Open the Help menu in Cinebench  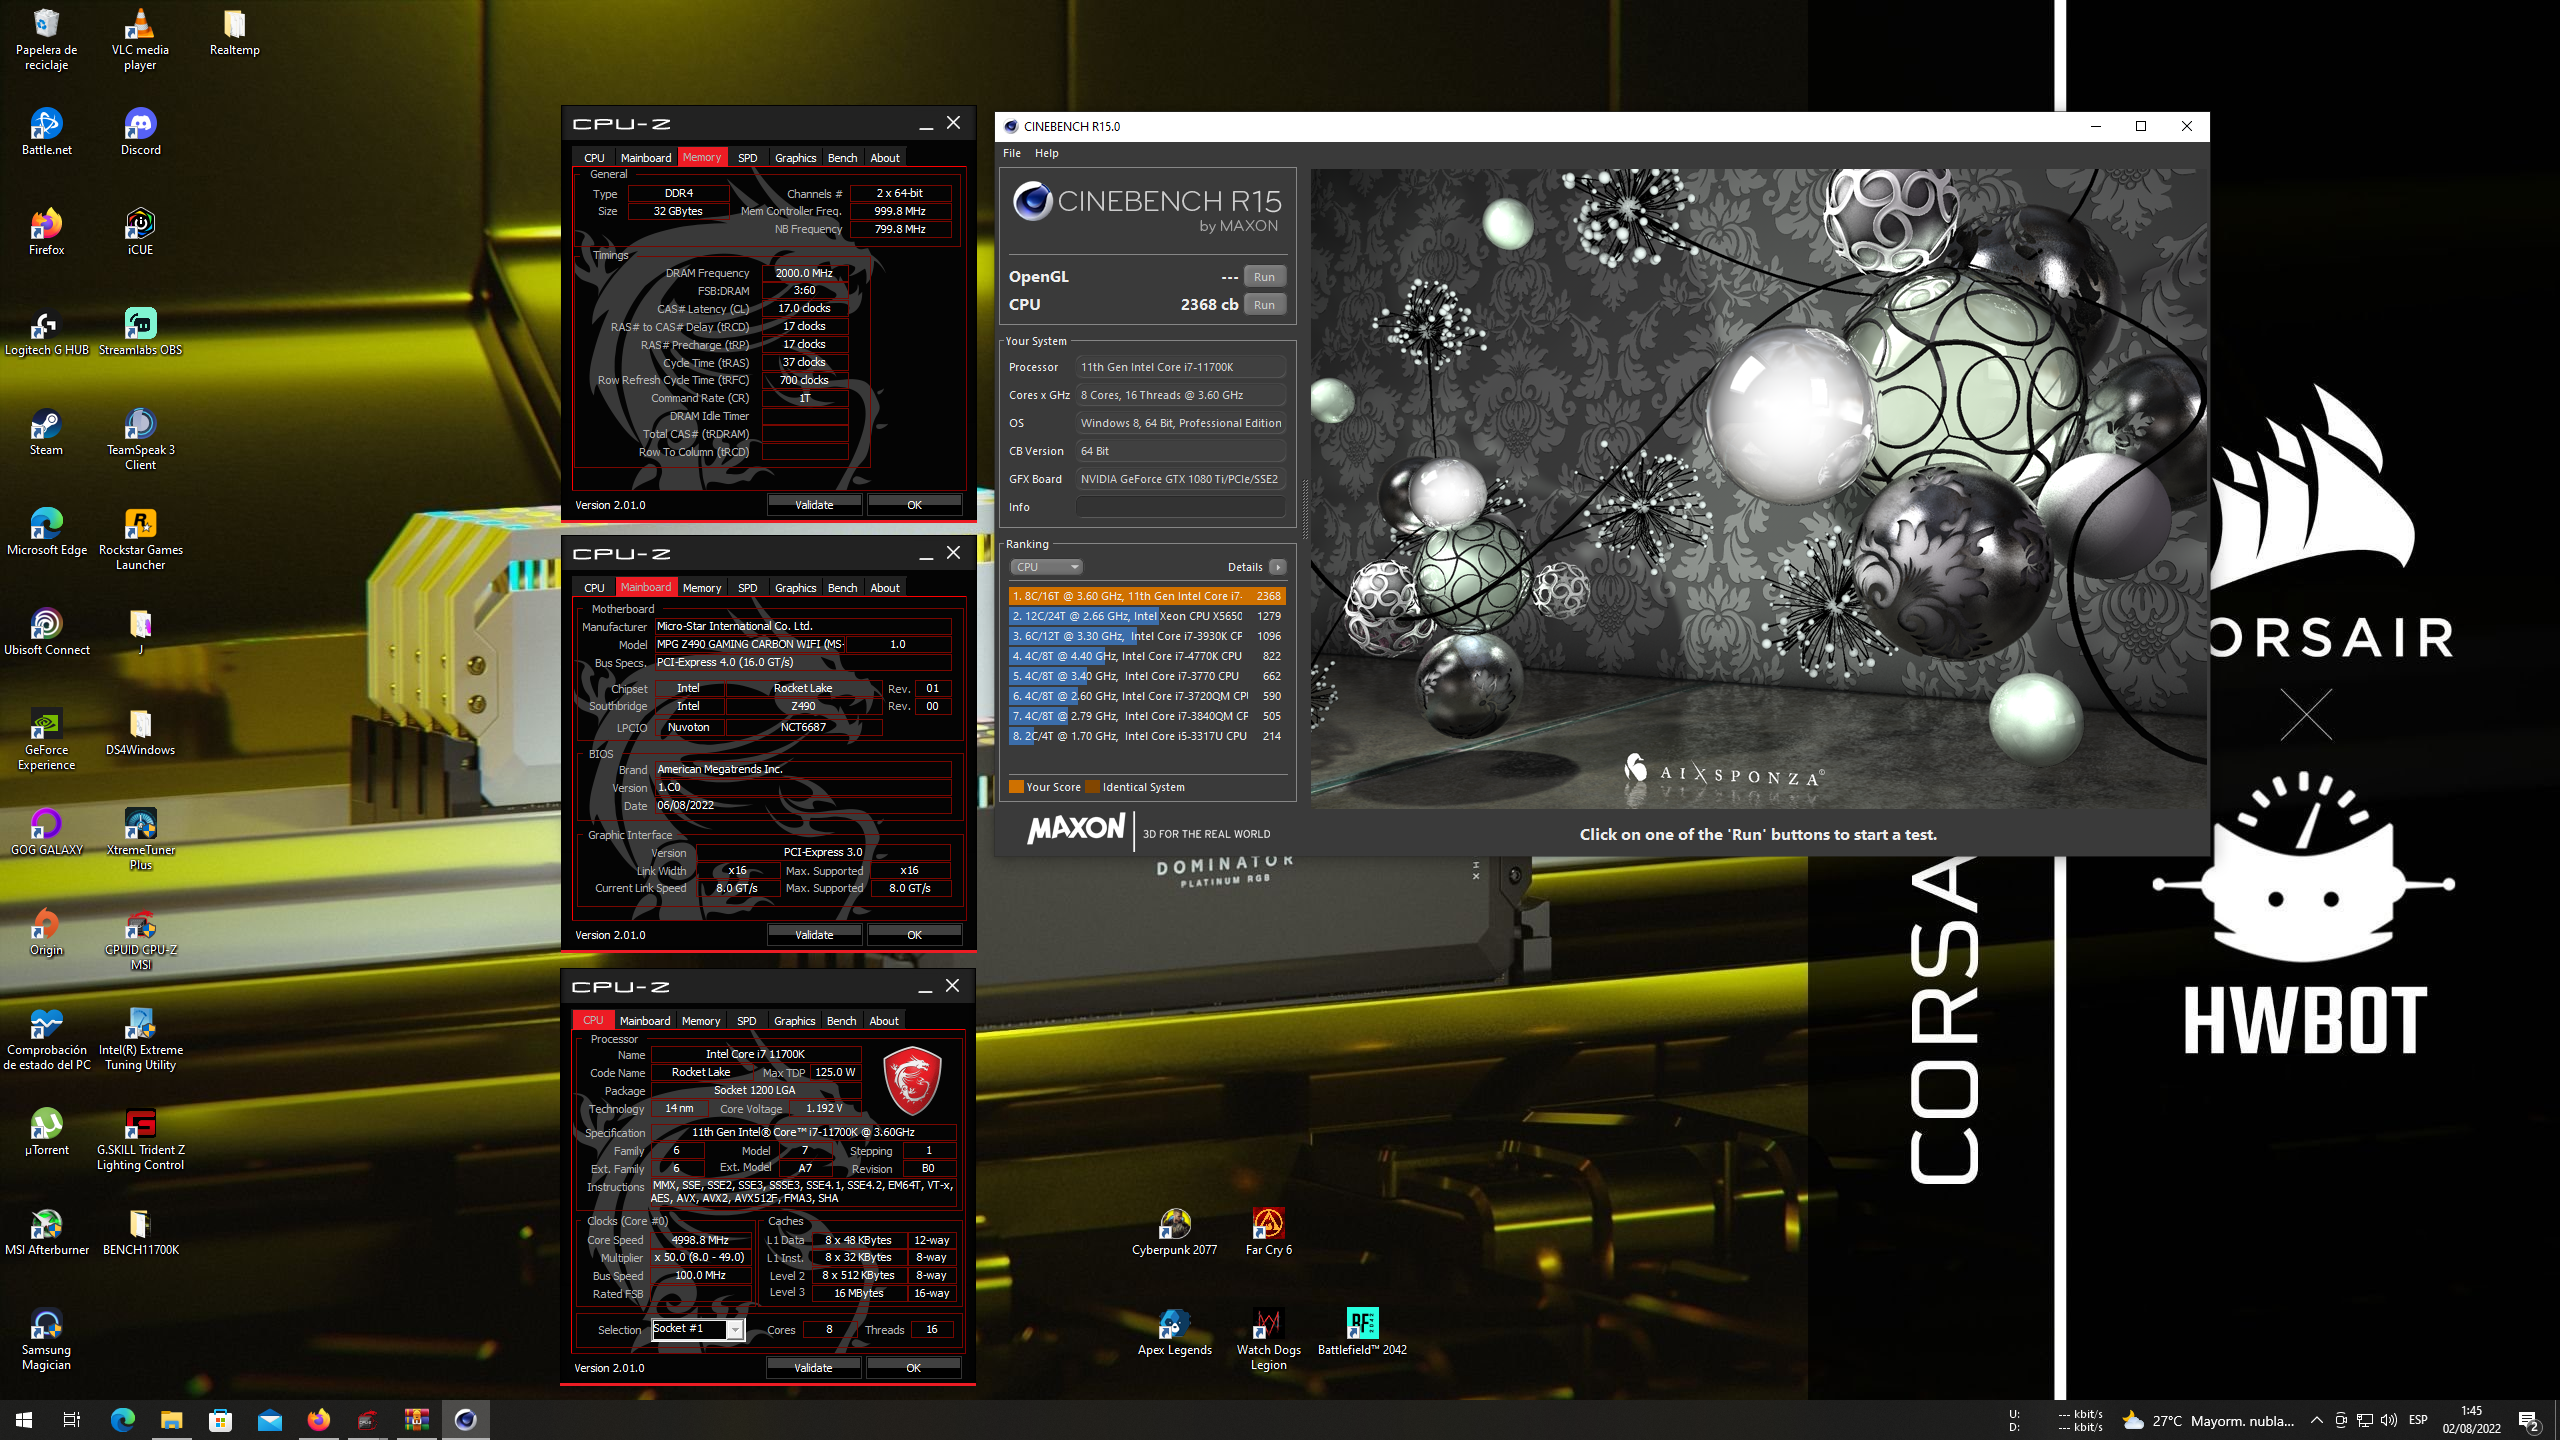pyautogui.click(x=1046, y=153)
